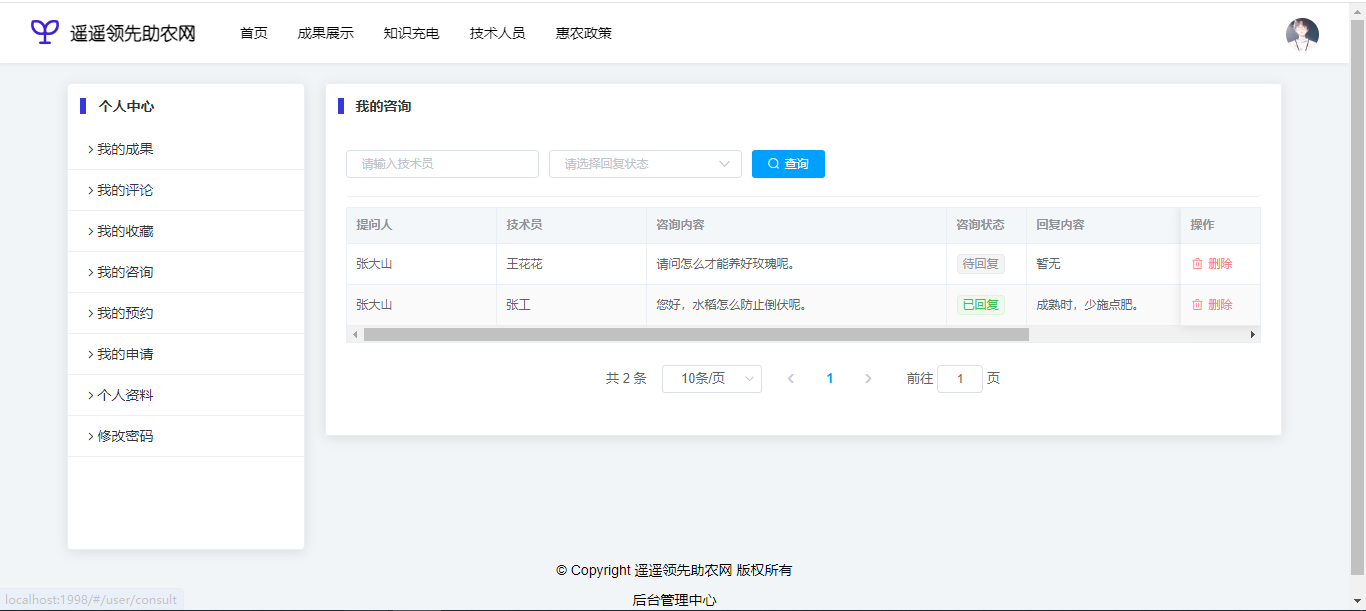Go to previous page with left chevron
The image size is (1366, 611).
click(x=791, y=379)
